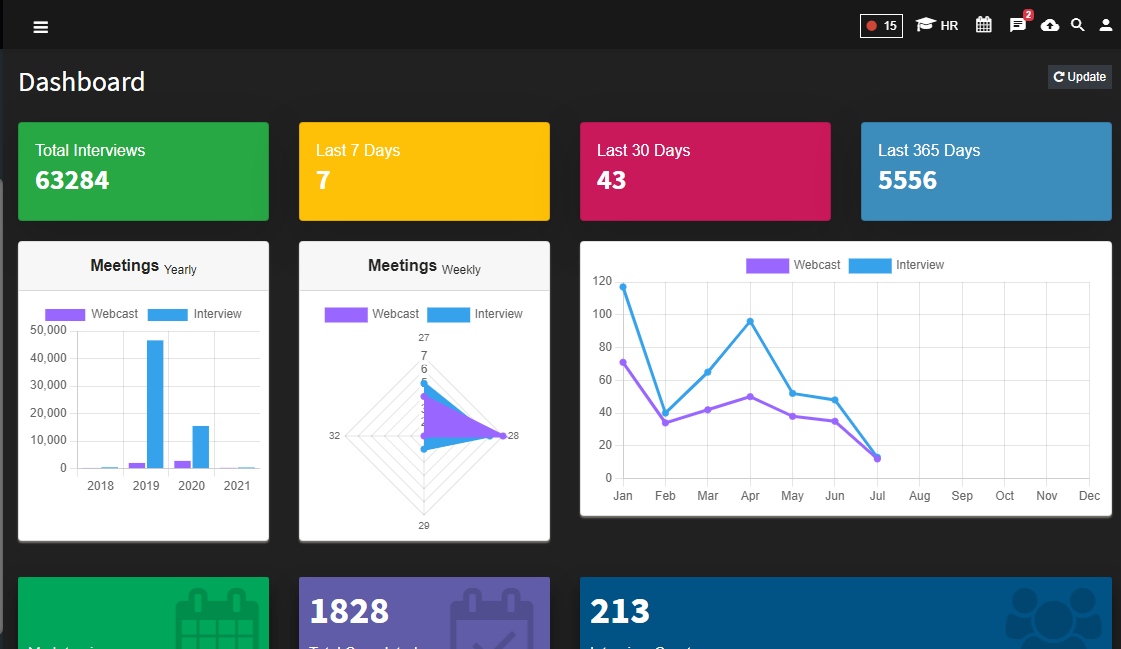Click the Update refresh button
The width and height of the screenshot is (1121, 649).
click(1080, 76)
